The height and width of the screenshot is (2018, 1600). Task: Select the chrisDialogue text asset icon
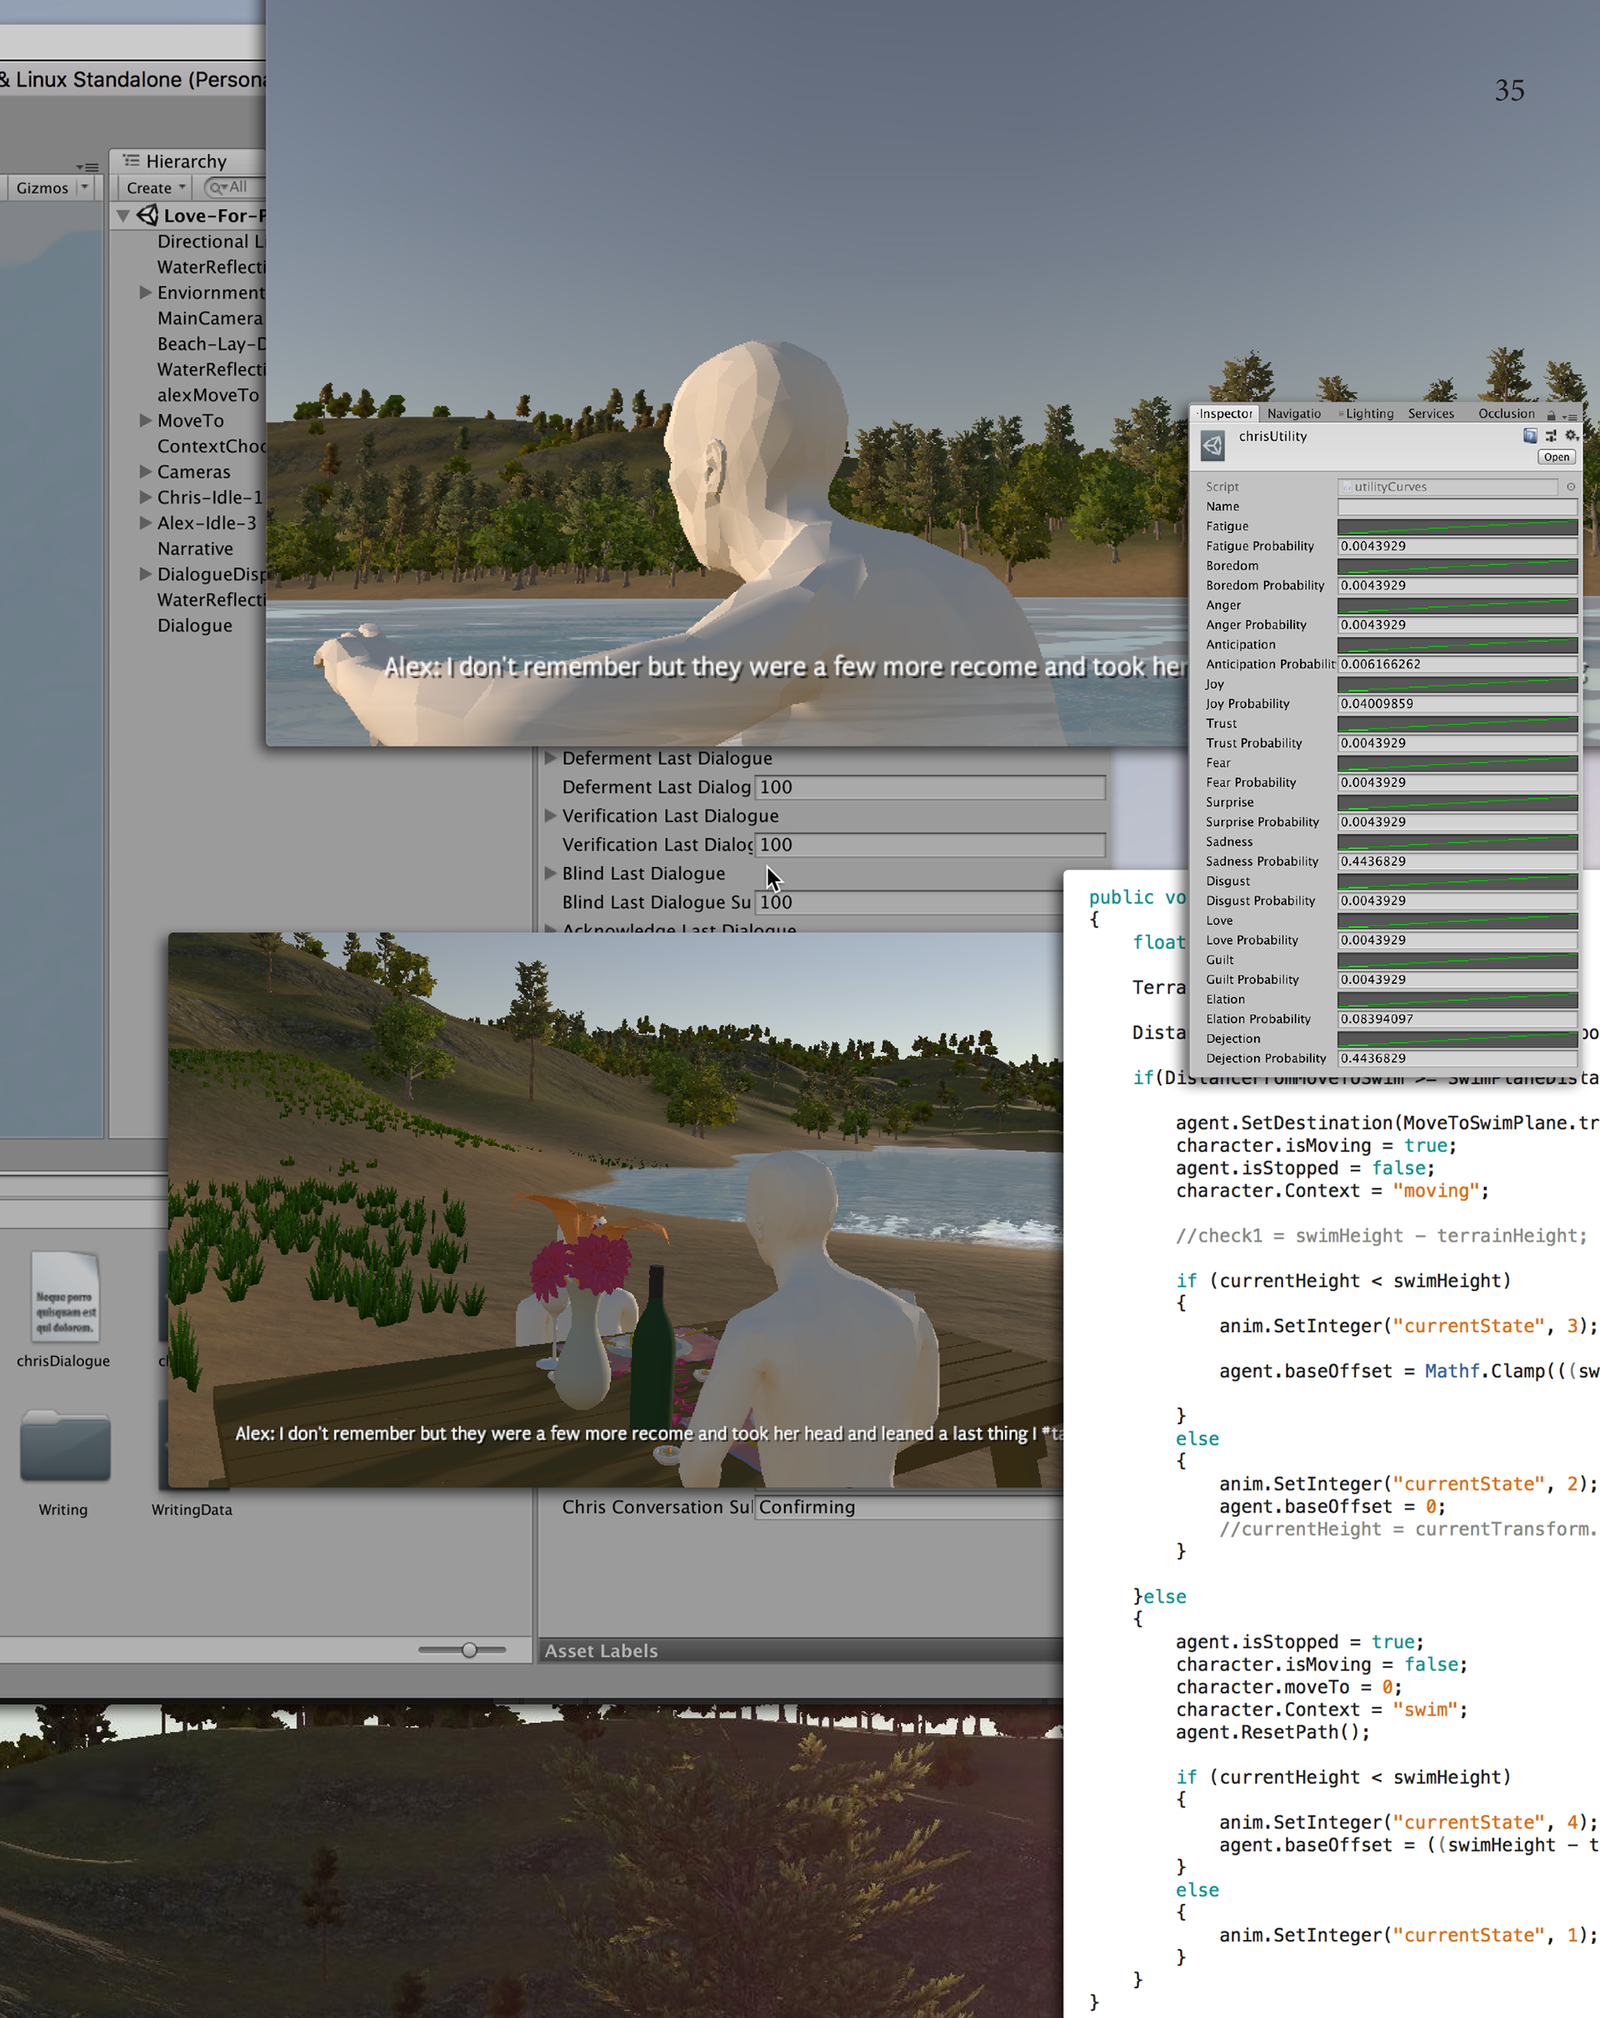point(64,1298)
